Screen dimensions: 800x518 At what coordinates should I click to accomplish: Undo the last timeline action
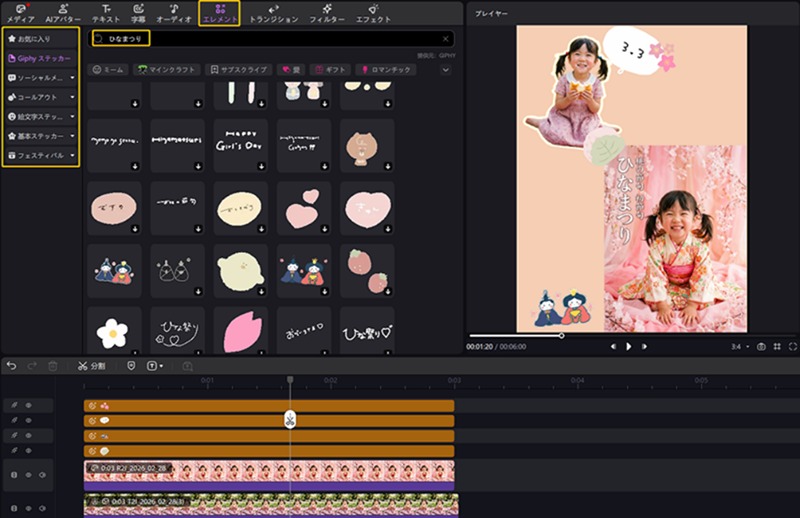click(x=11, y=366)
